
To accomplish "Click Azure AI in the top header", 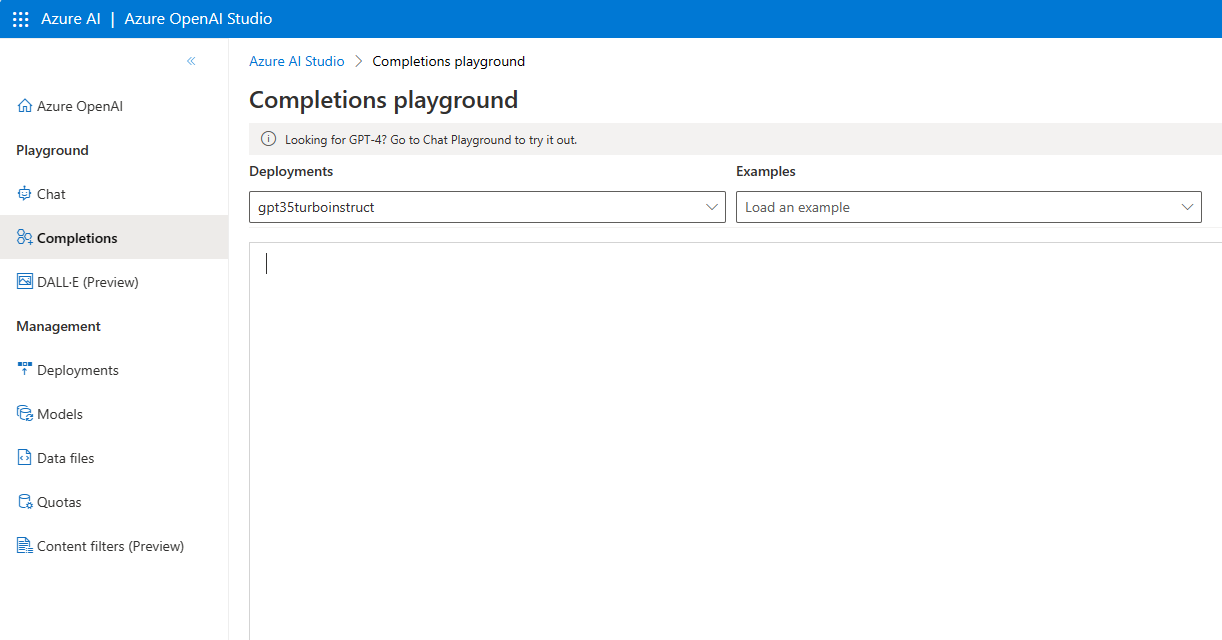I will [x=71, y=19].
